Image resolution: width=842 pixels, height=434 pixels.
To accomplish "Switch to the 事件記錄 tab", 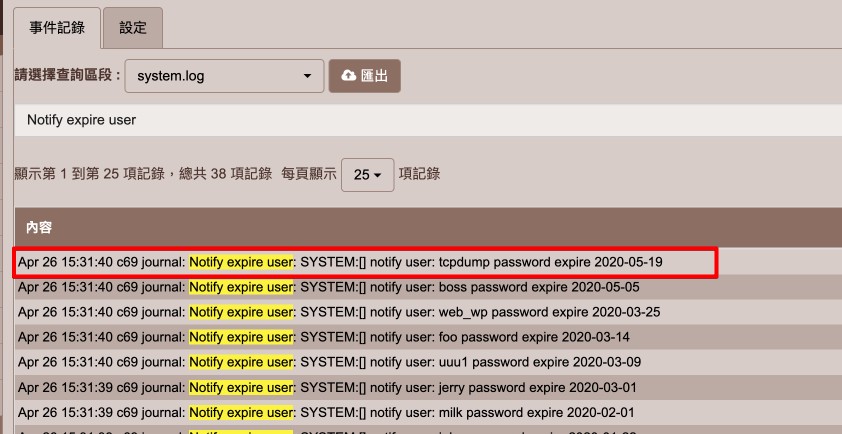I will [57, 27].
